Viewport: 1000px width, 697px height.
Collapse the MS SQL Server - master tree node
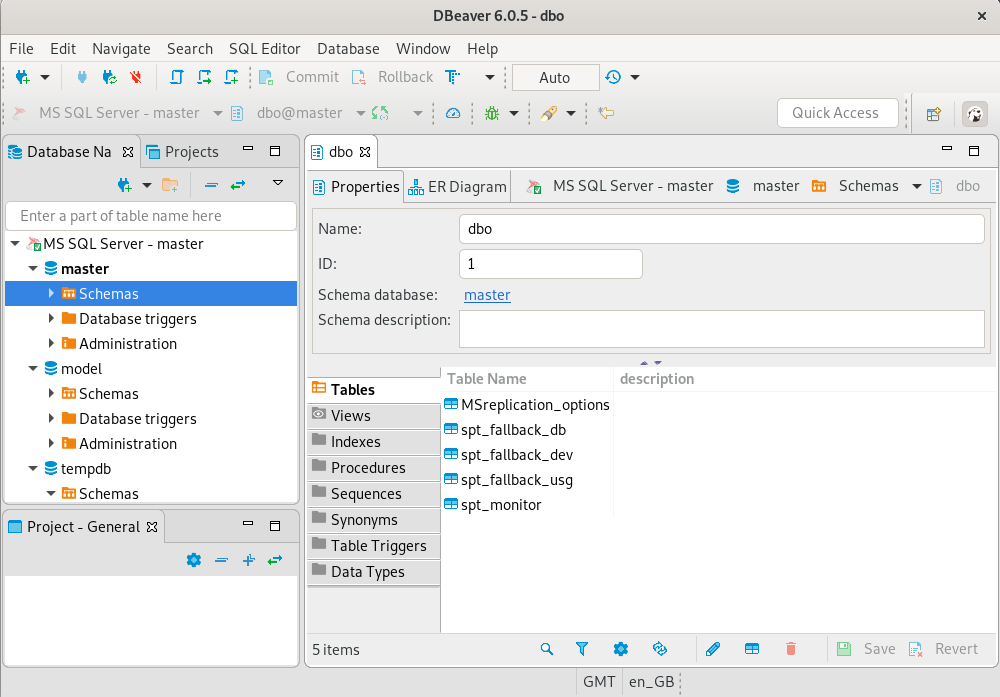click(15, 244)
